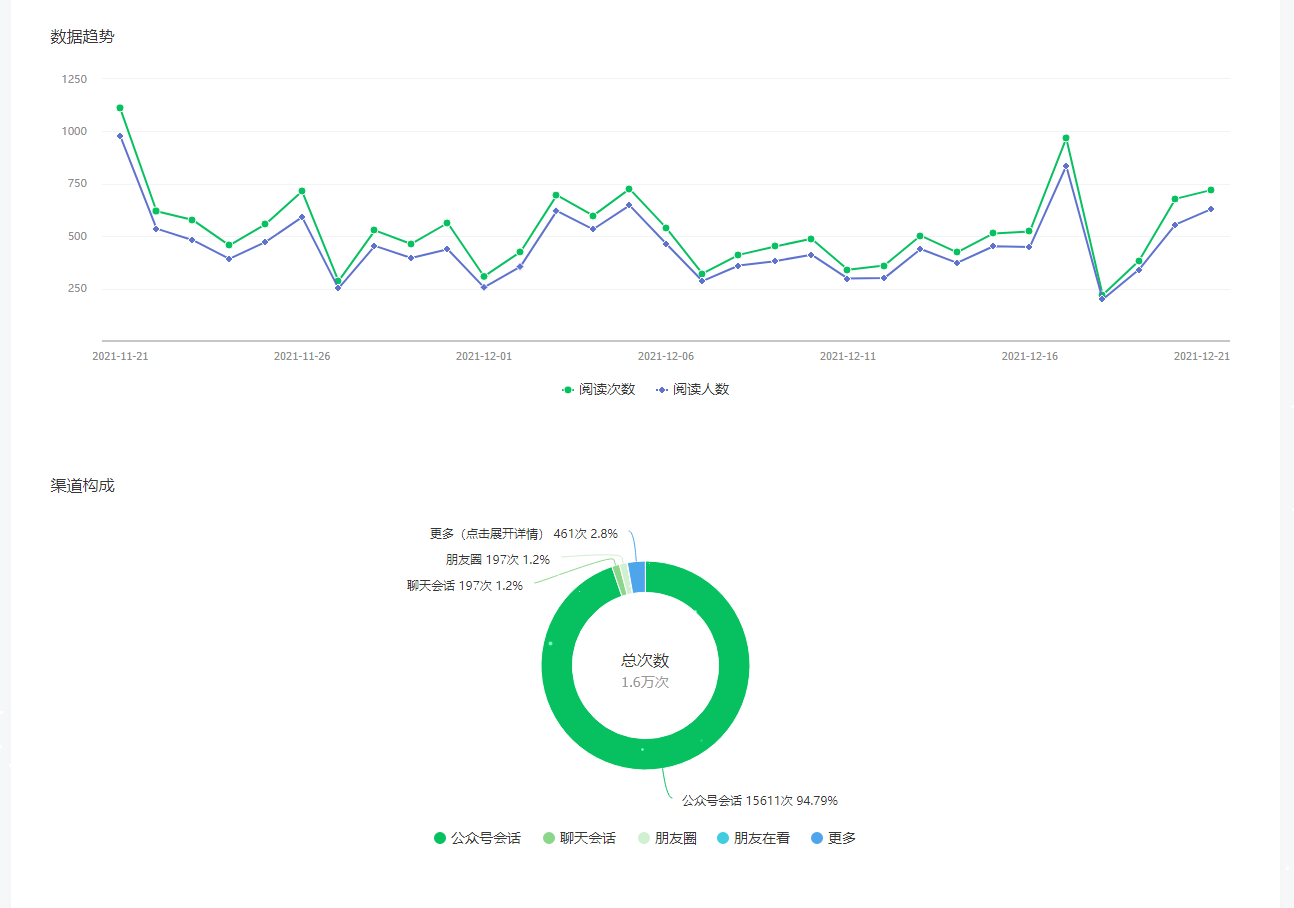The height and width of the screenshot is (908, 1294).
Task: Toggle 公众号会话 in the donut legend
Action: click(x=477, y=838)
